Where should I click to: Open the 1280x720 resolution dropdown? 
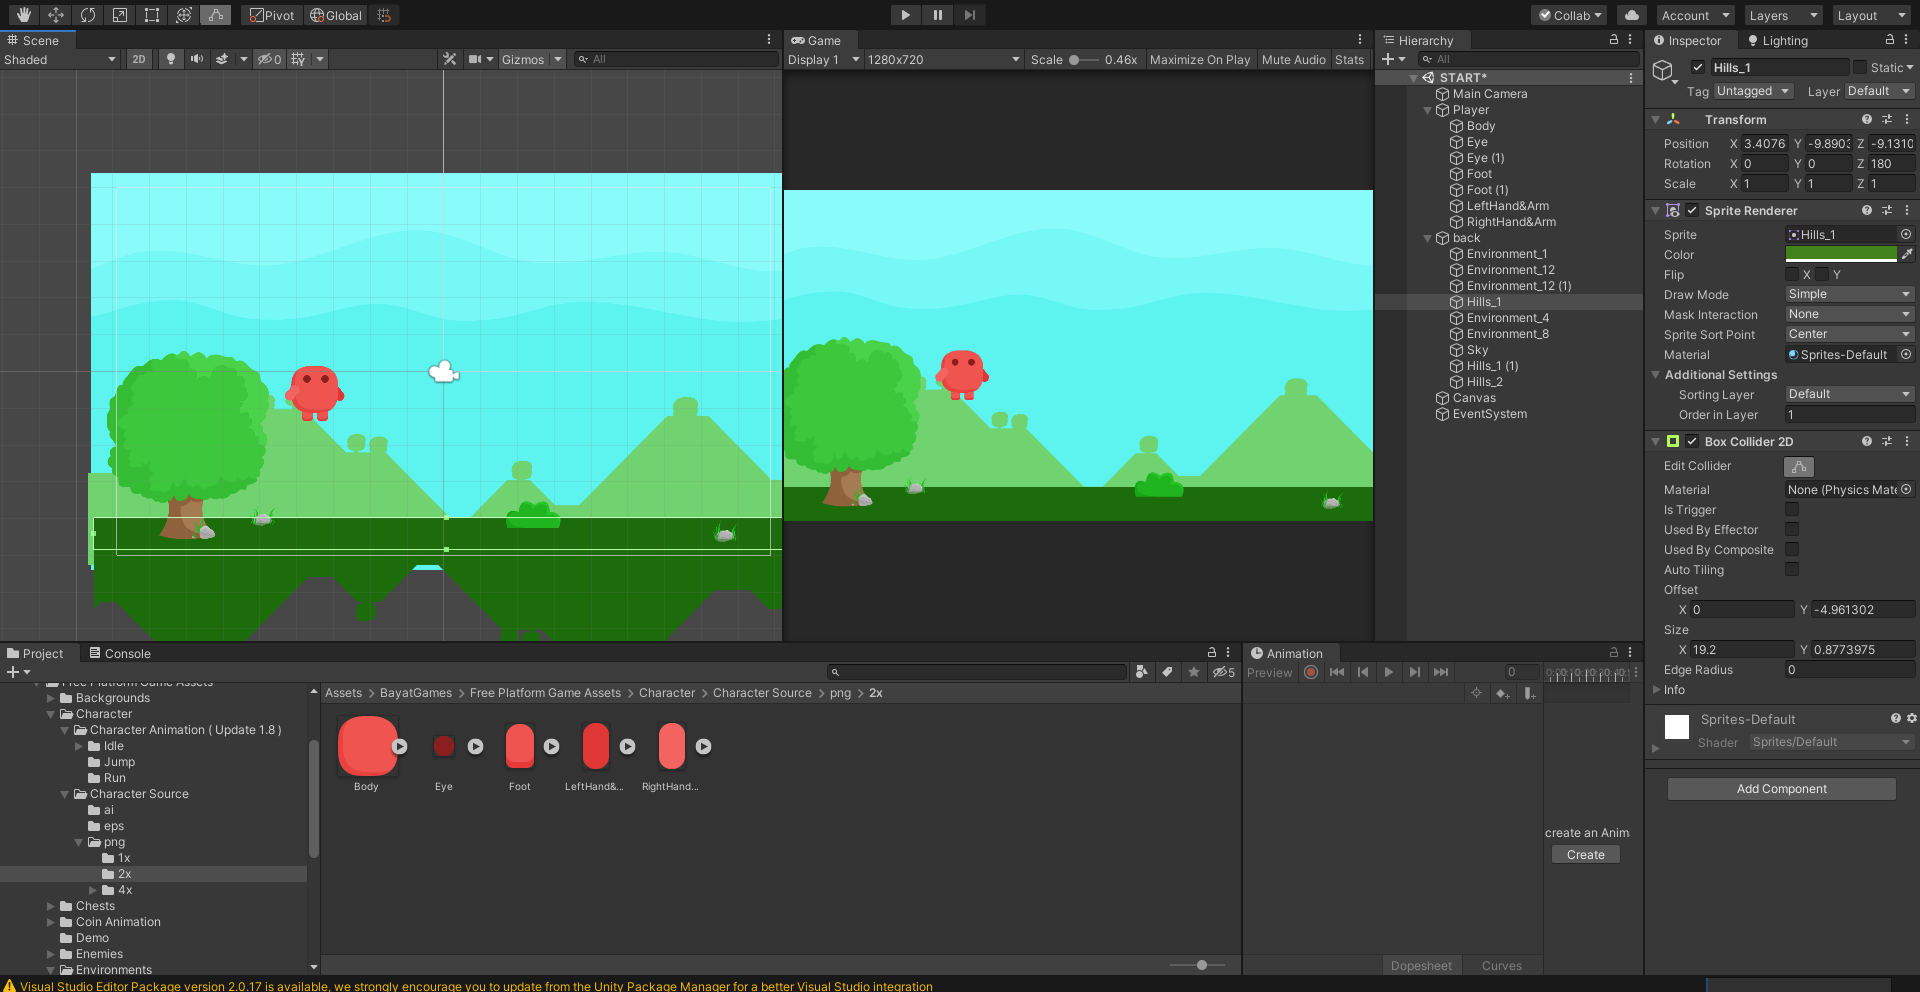(944, 59)
